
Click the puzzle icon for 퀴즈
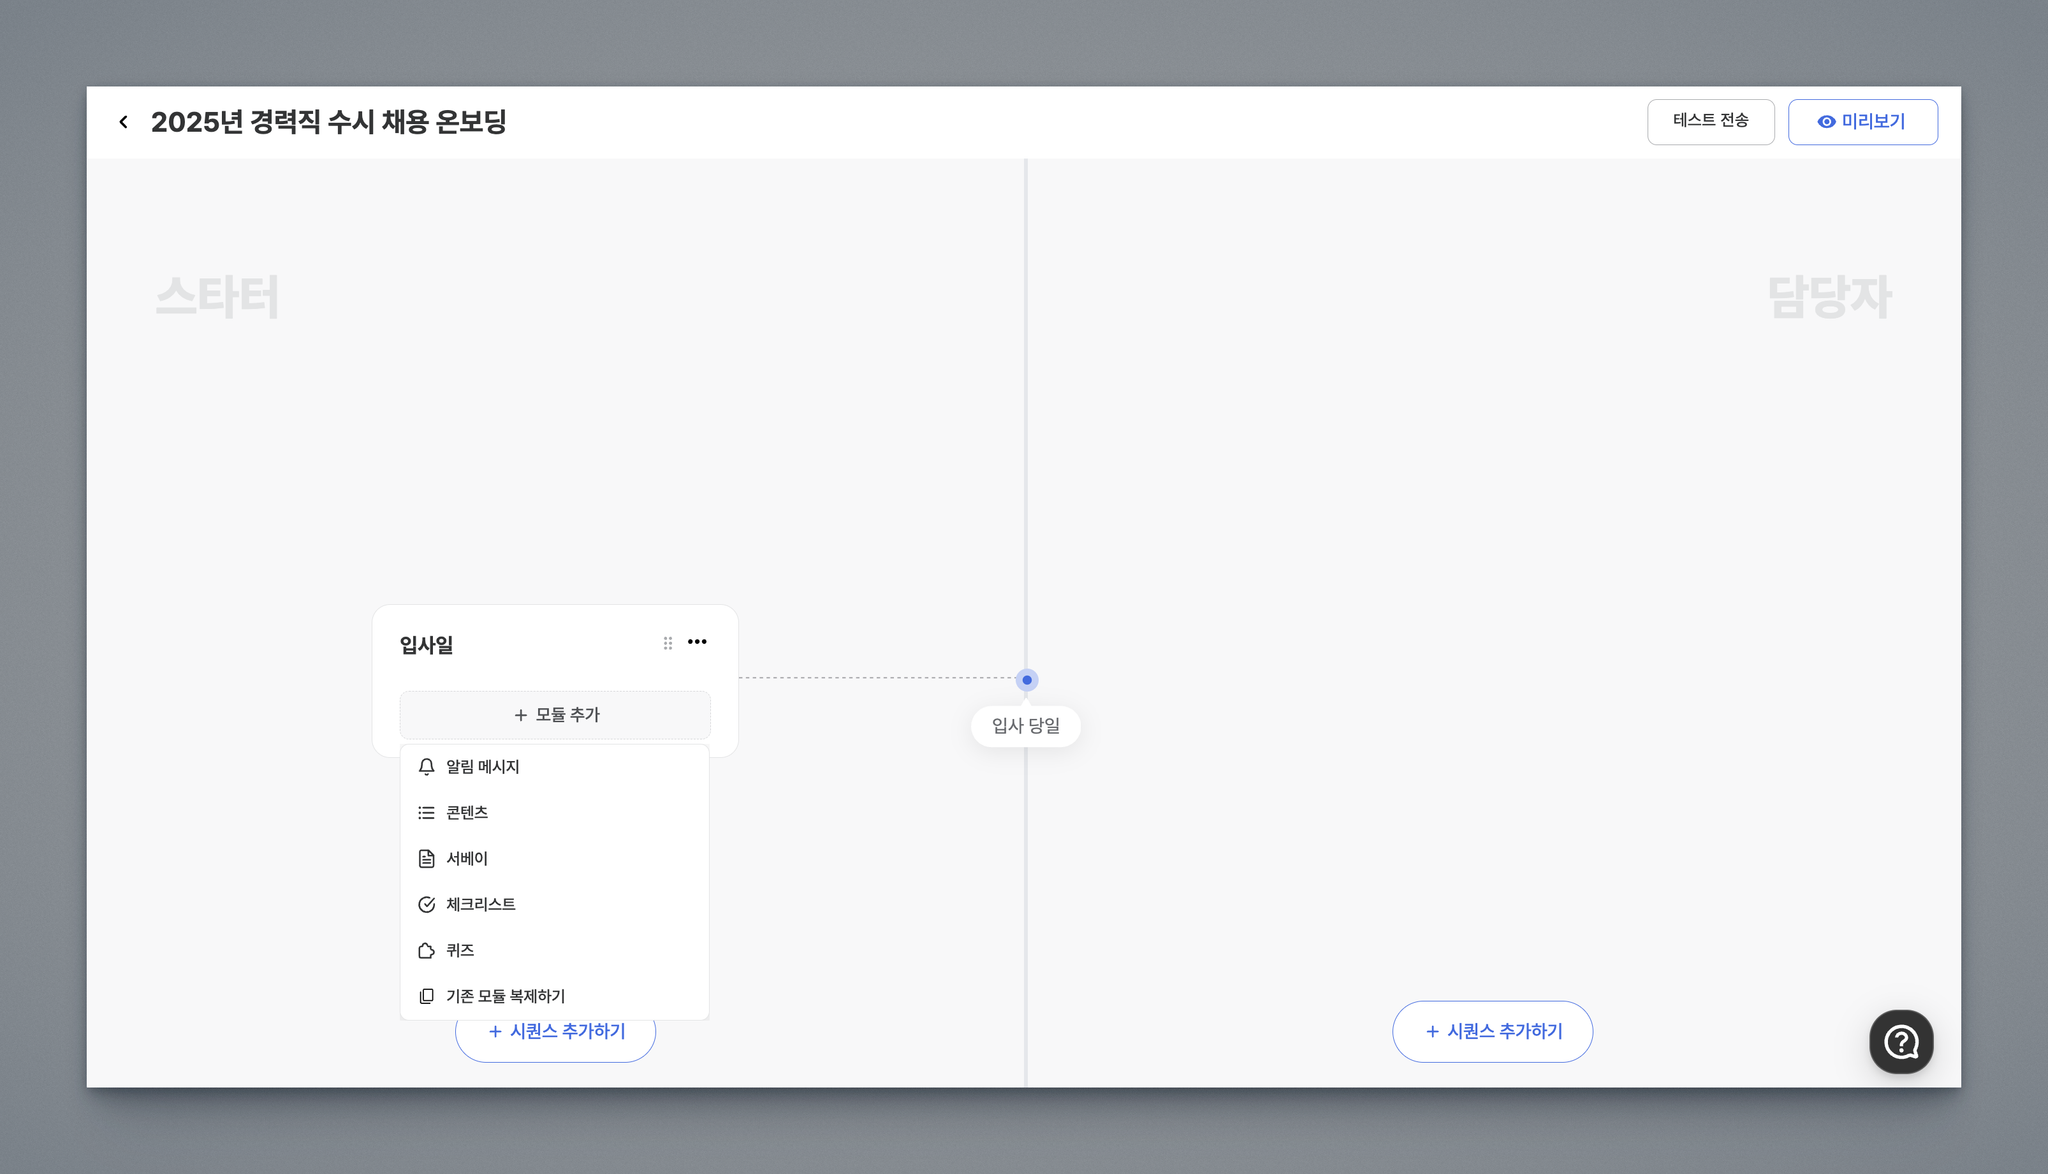[426, 951]
